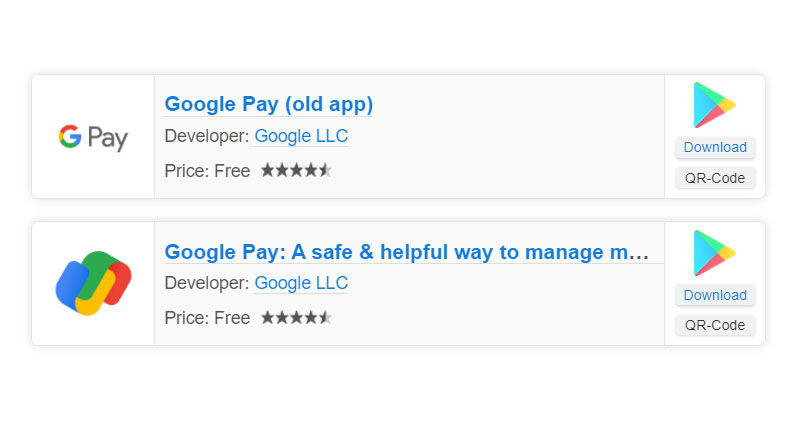Click the star rating of Google Pay (old app)

[x=296, y=171]
